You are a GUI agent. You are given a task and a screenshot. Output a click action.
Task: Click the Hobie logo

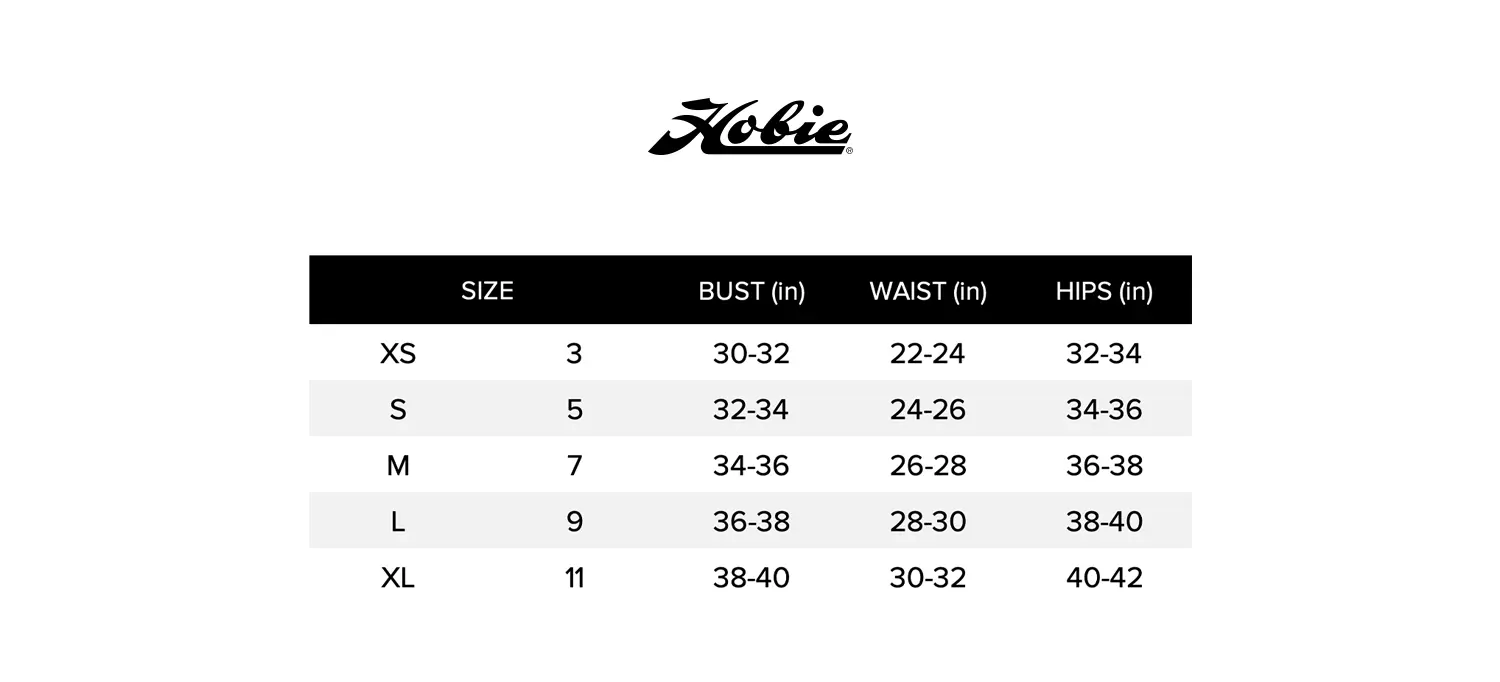point(750,127)
